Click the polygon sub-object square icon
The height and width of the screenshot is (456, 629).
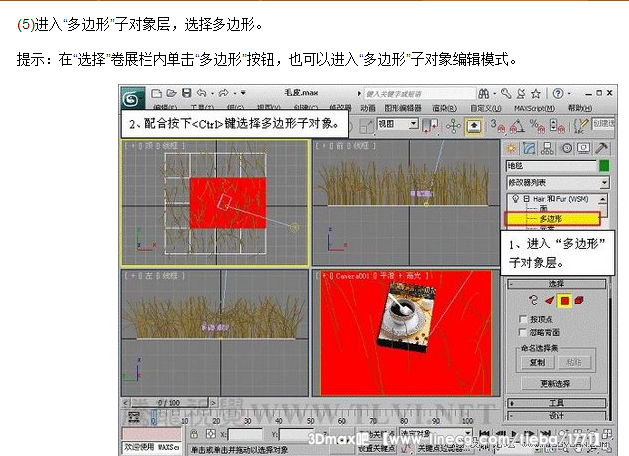click(x=565, y=300)
